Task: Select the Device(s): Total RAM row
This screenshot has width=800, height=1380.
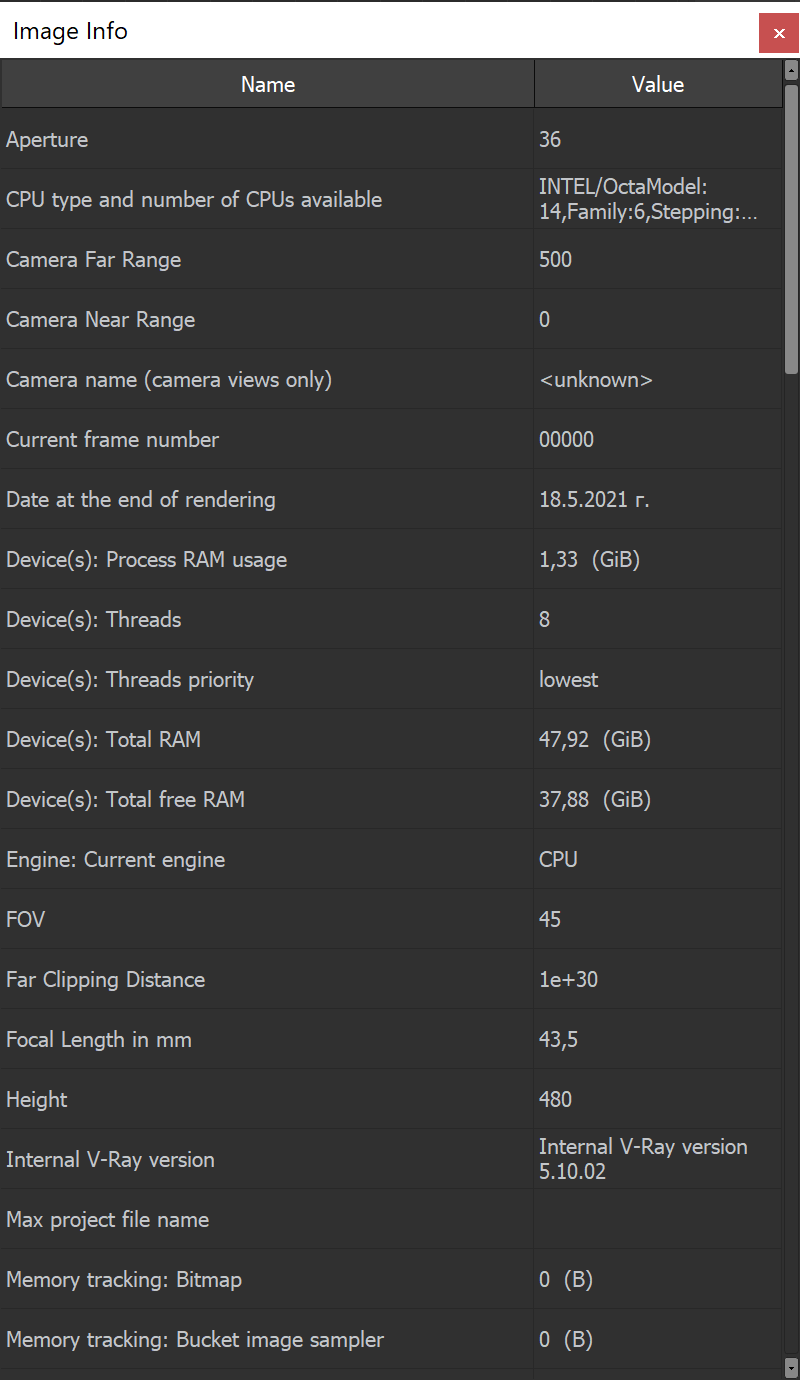Action: (267, 739)
